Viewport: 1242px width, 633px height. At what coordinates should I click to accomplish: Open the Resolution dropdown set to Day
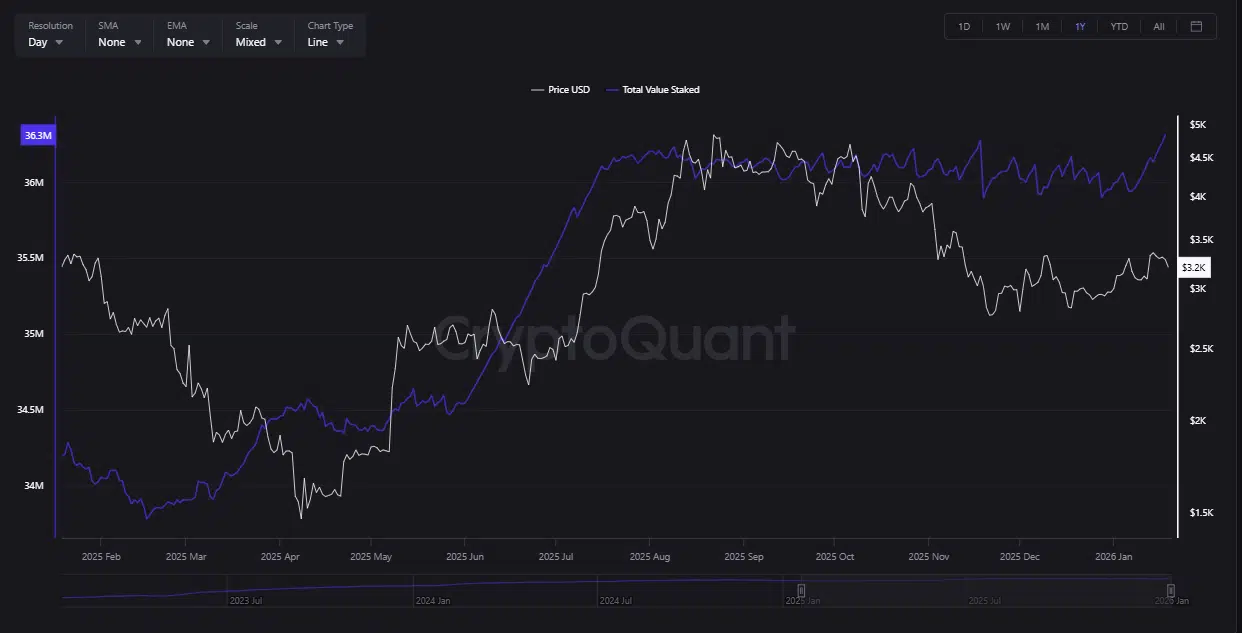pos(46,42)
